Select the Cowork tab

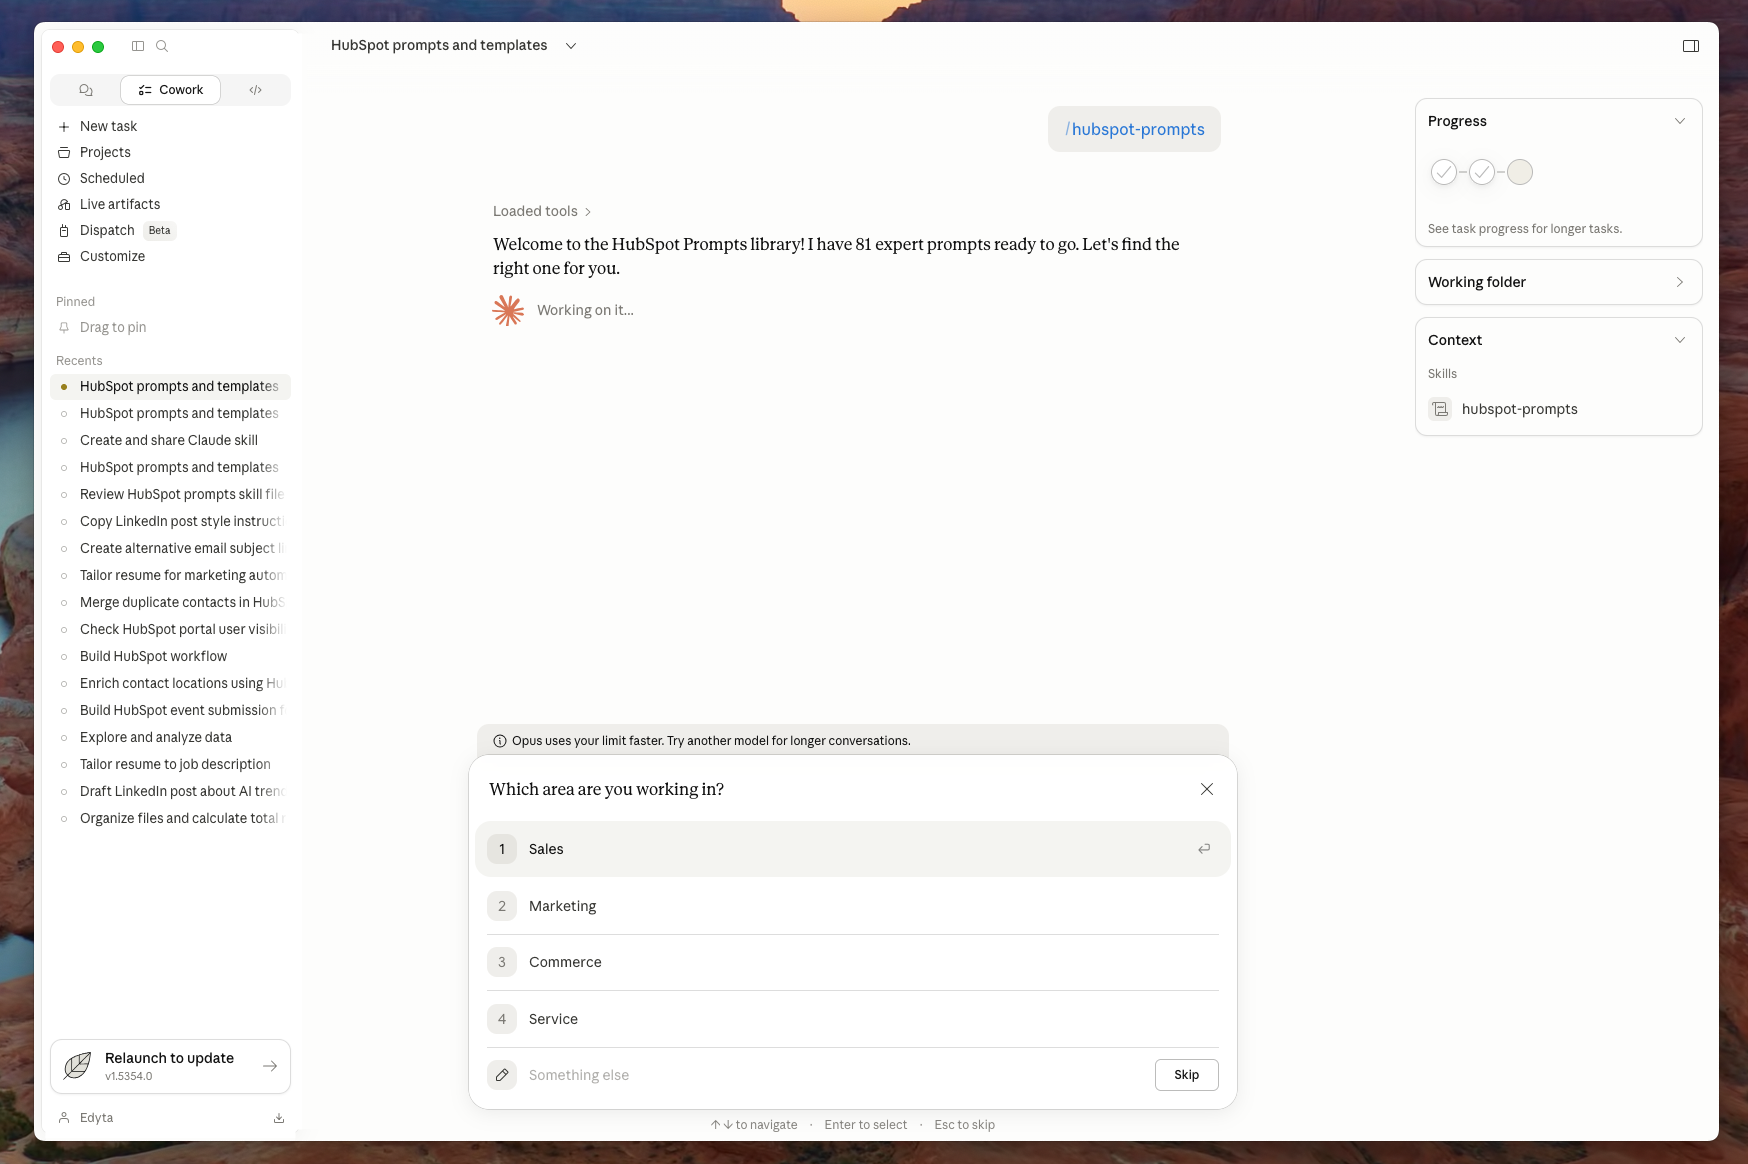click(x=171, y=90)
